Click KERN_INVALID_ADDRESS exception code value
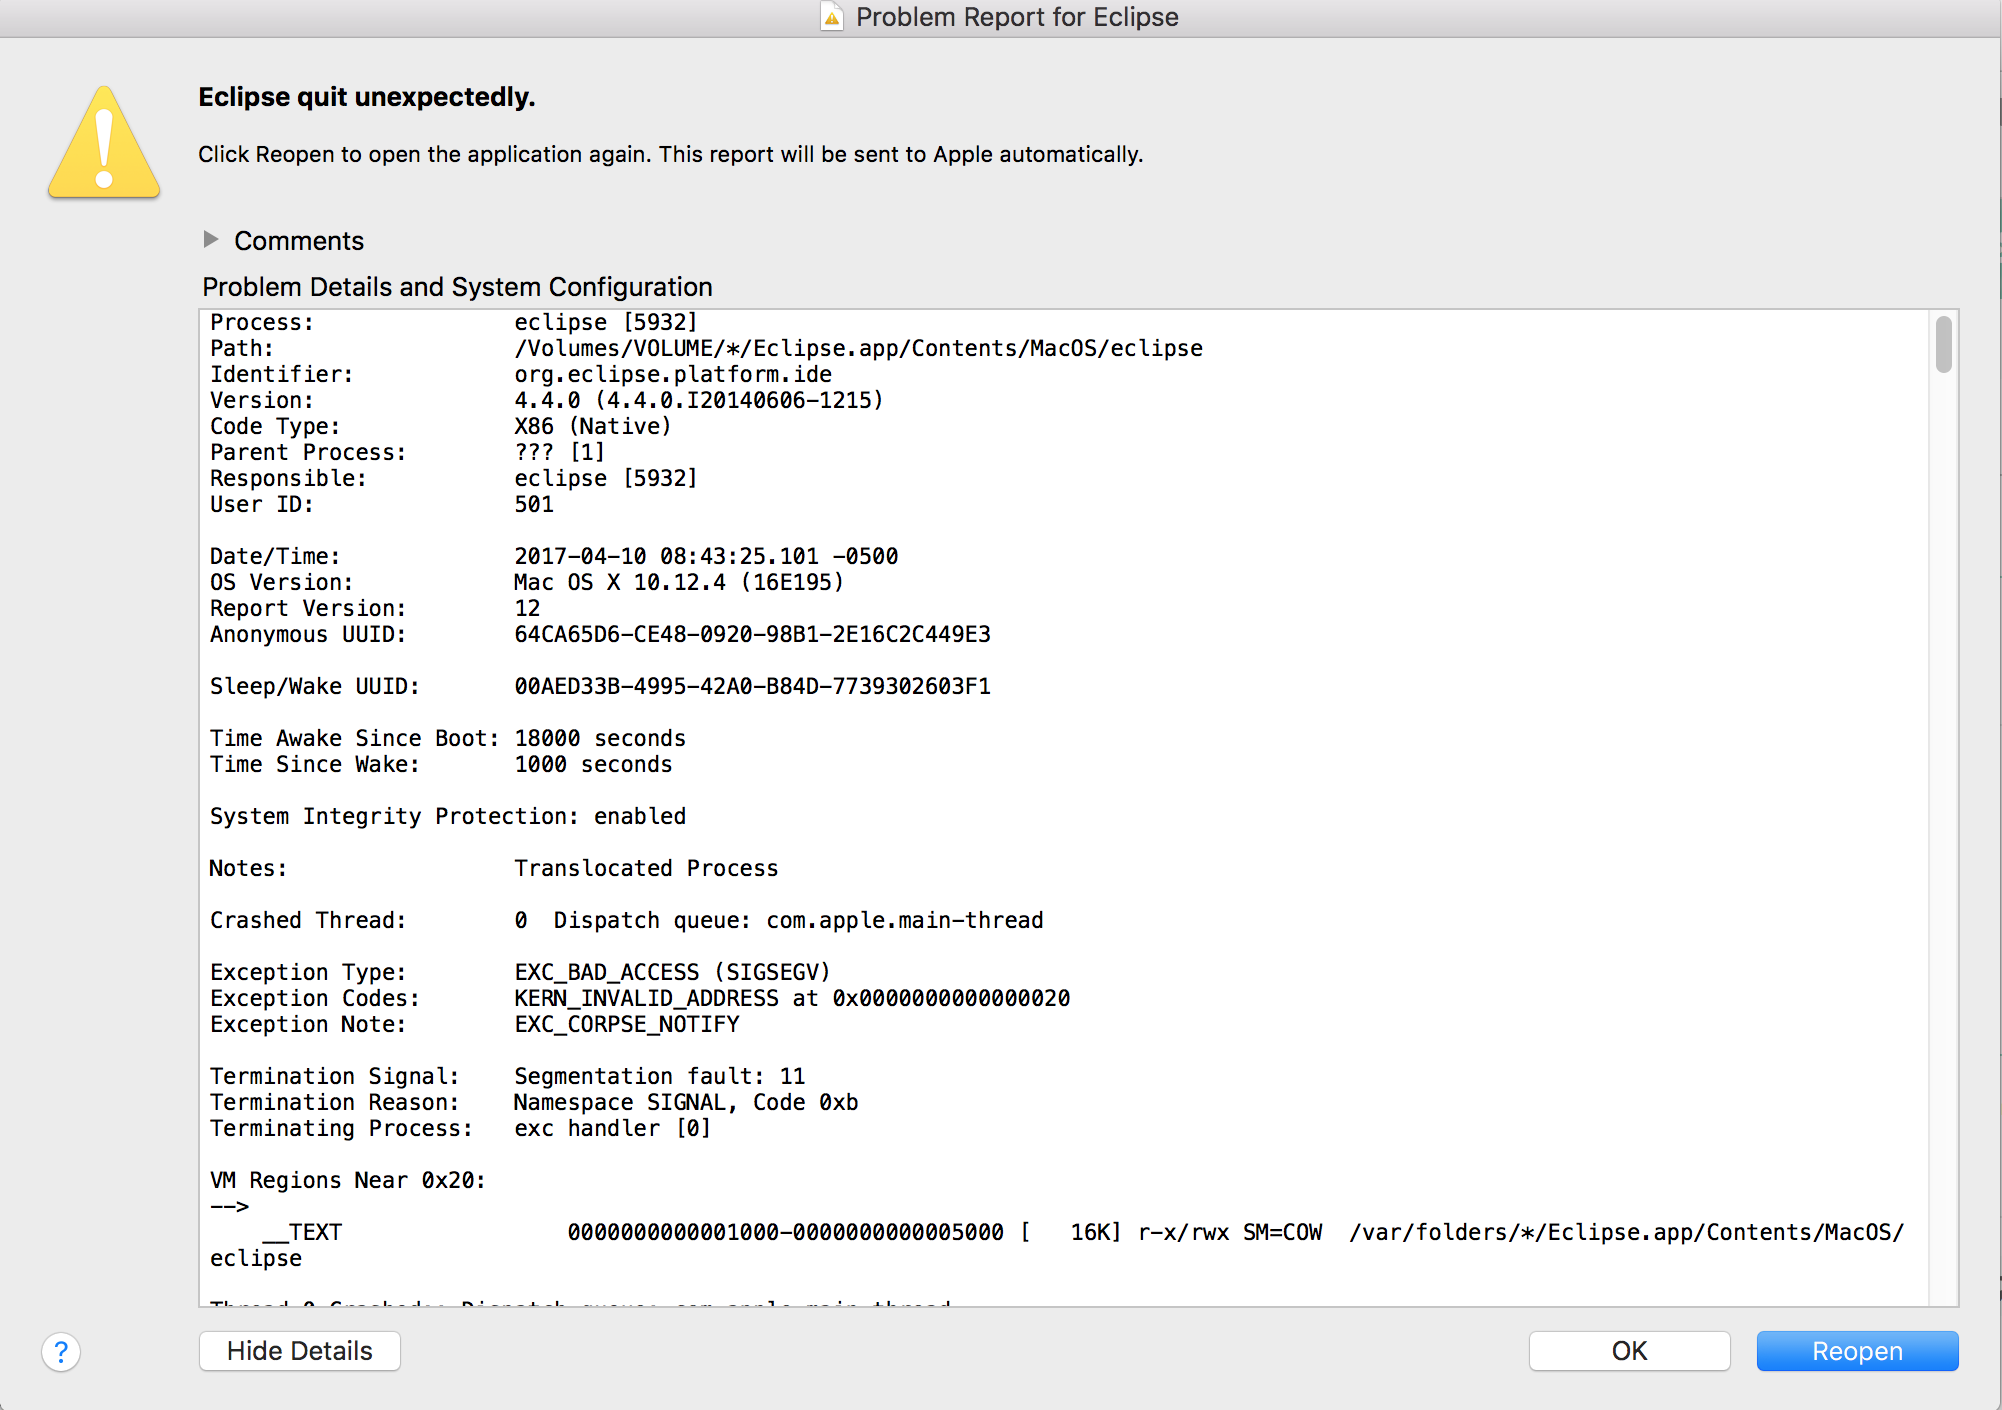 click(792, 998)
